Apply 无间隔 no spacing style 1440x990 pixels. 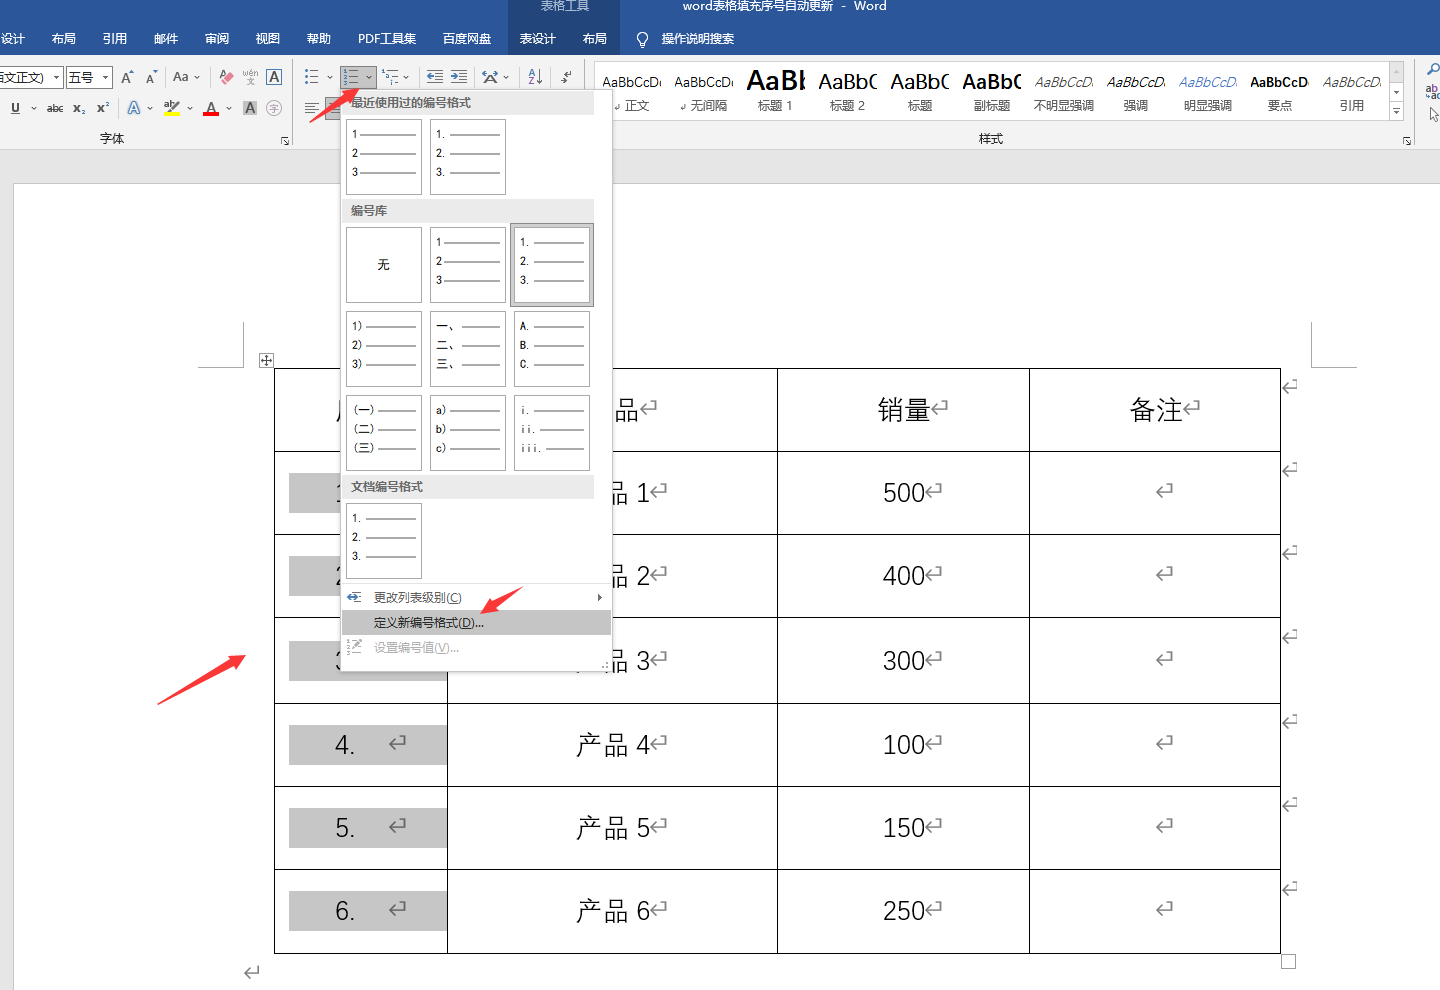pos(703,91)
